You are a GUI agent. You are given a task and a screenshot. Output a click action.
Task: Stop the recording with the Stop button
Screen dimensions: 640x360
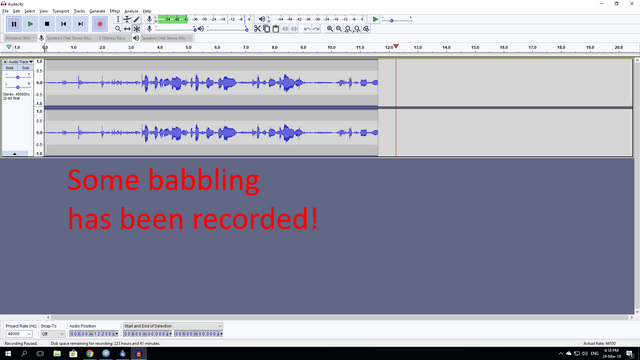click(x=47, y=24)
